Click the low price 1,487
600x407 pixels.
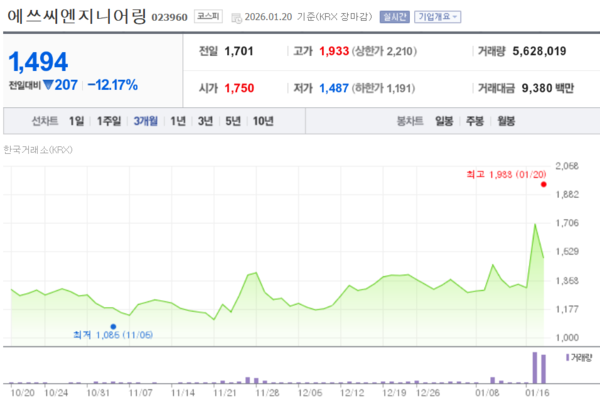[x=334, y=88]
